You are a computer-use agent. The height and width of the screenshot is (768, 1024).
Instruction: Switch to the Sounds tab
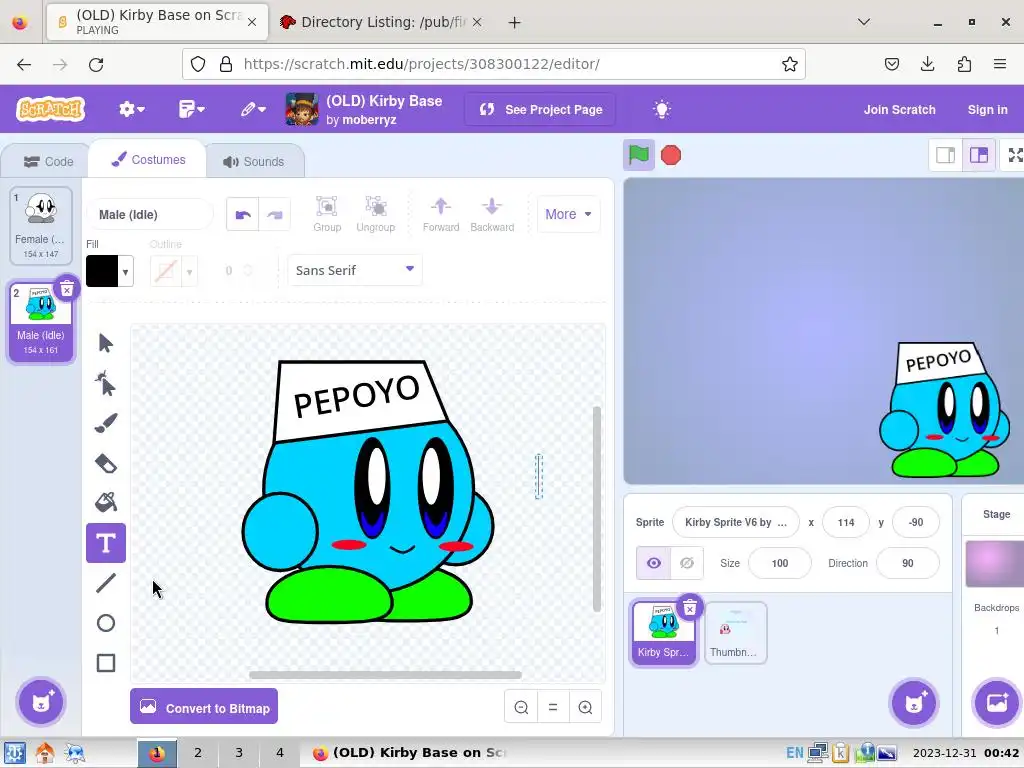[x=254, y=161]
